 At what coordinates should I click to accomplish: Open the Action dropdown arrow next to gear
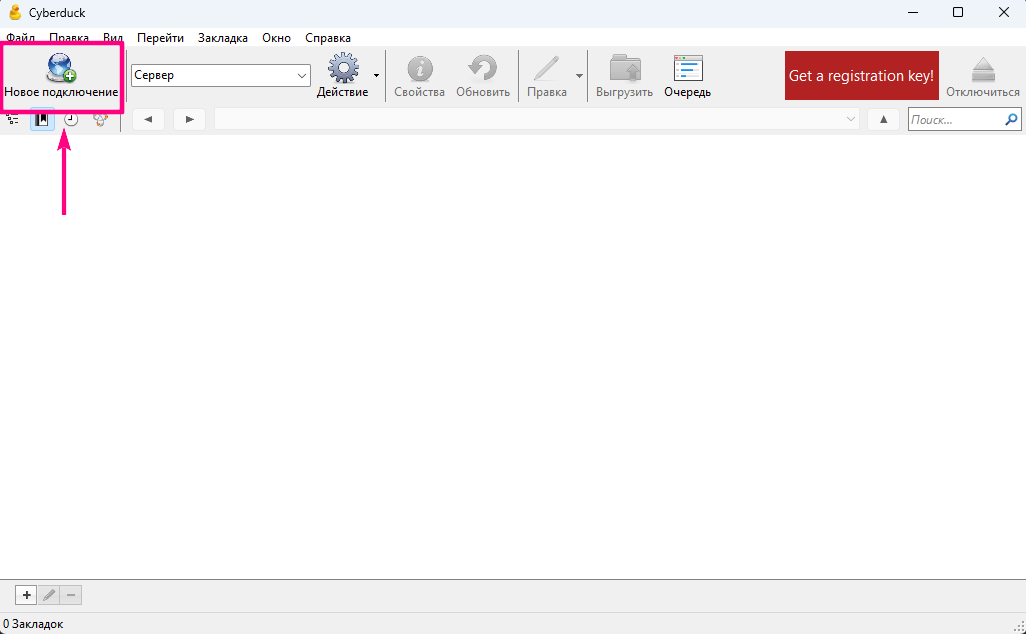coord(376,76)
